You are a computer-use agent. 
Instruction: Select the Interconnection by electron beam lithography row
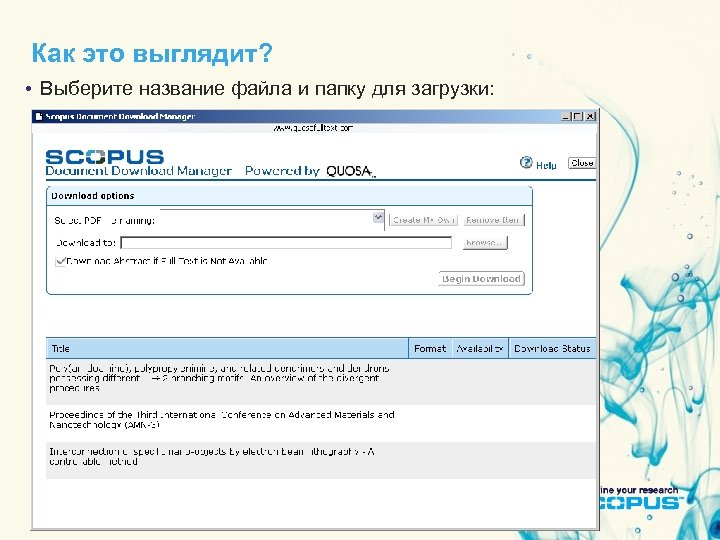[321, 460]
